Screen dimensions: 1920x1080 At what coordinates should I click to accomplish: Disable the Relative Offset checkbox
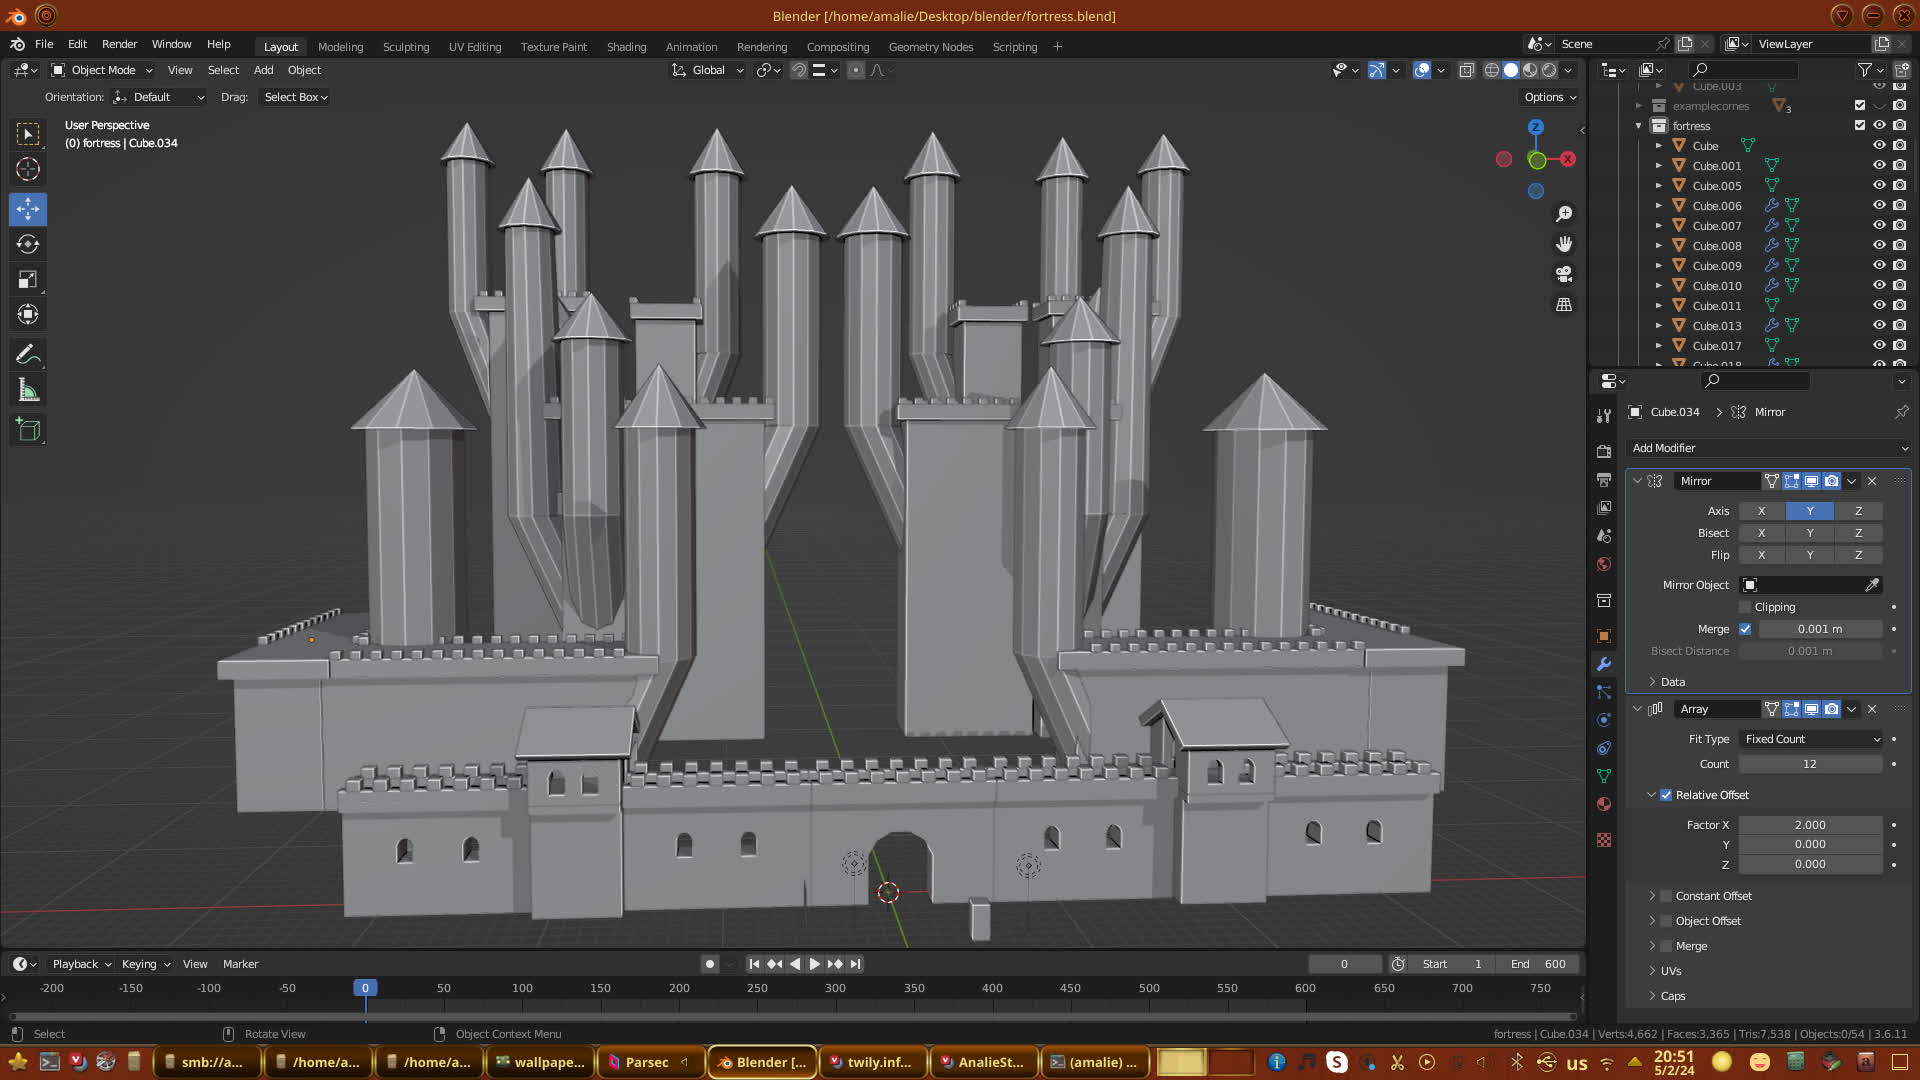(x=1666, y=795)
